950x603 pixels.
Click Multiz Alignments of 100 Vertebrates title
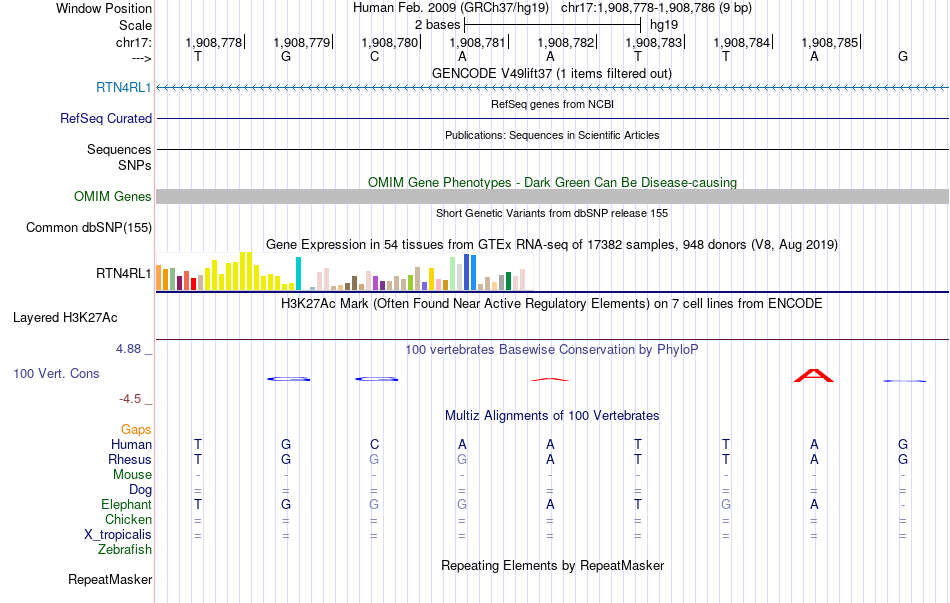click(552, 416)
